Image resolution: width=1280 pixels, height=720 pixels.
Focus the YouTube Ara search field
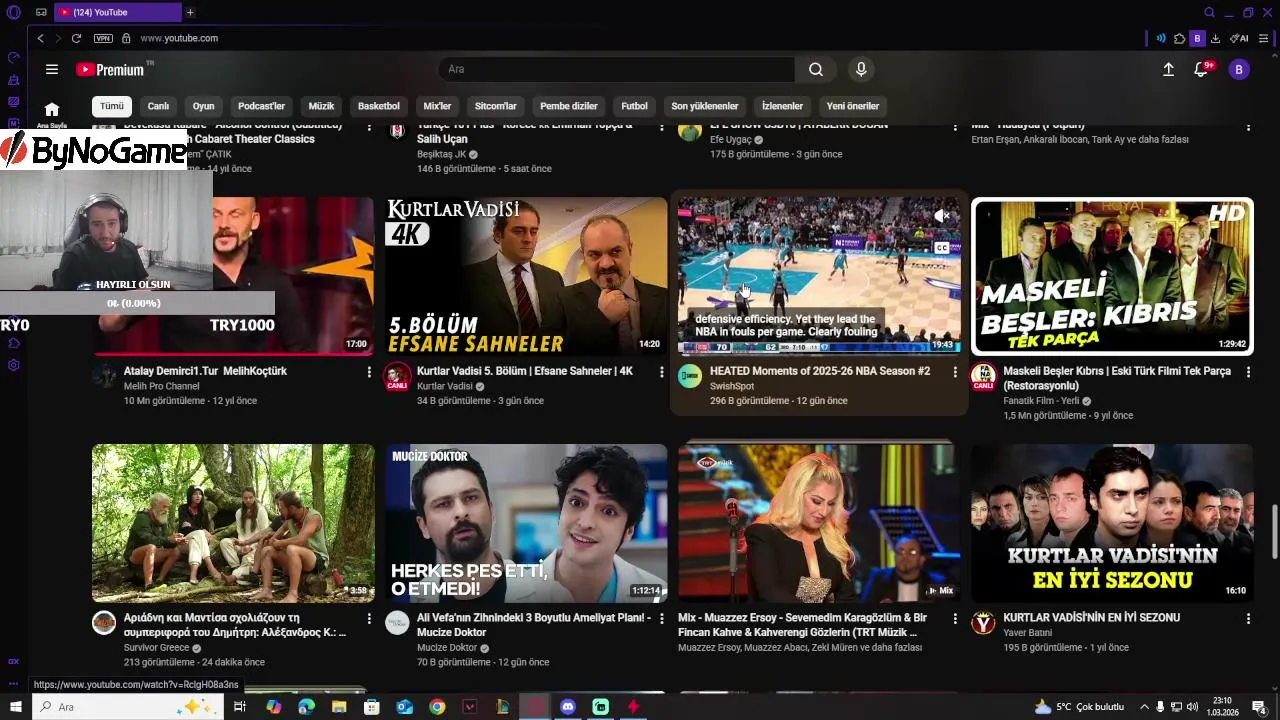(x=616, y=69)
